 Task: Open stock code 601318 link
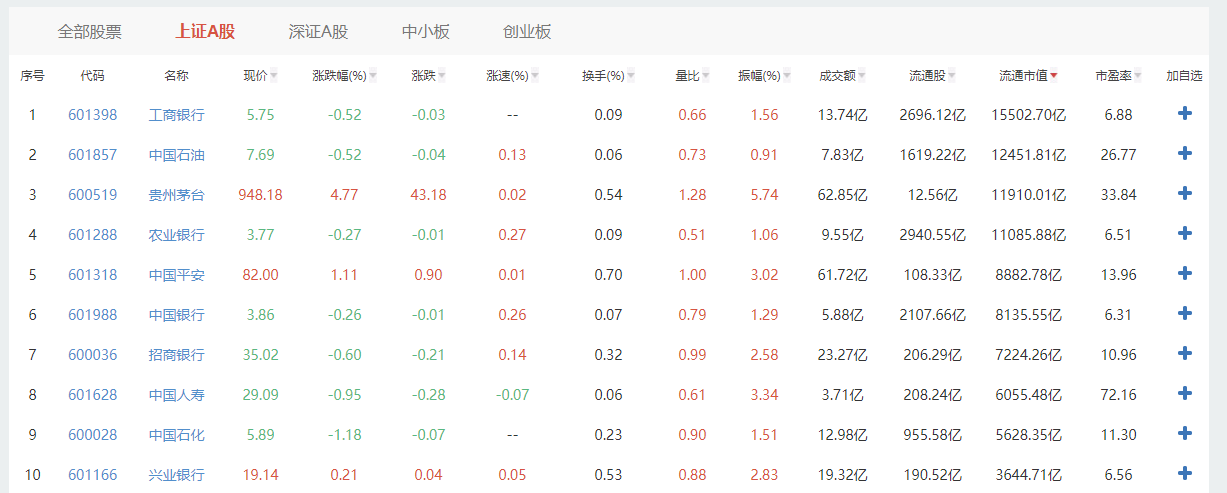tap(92, 275)
